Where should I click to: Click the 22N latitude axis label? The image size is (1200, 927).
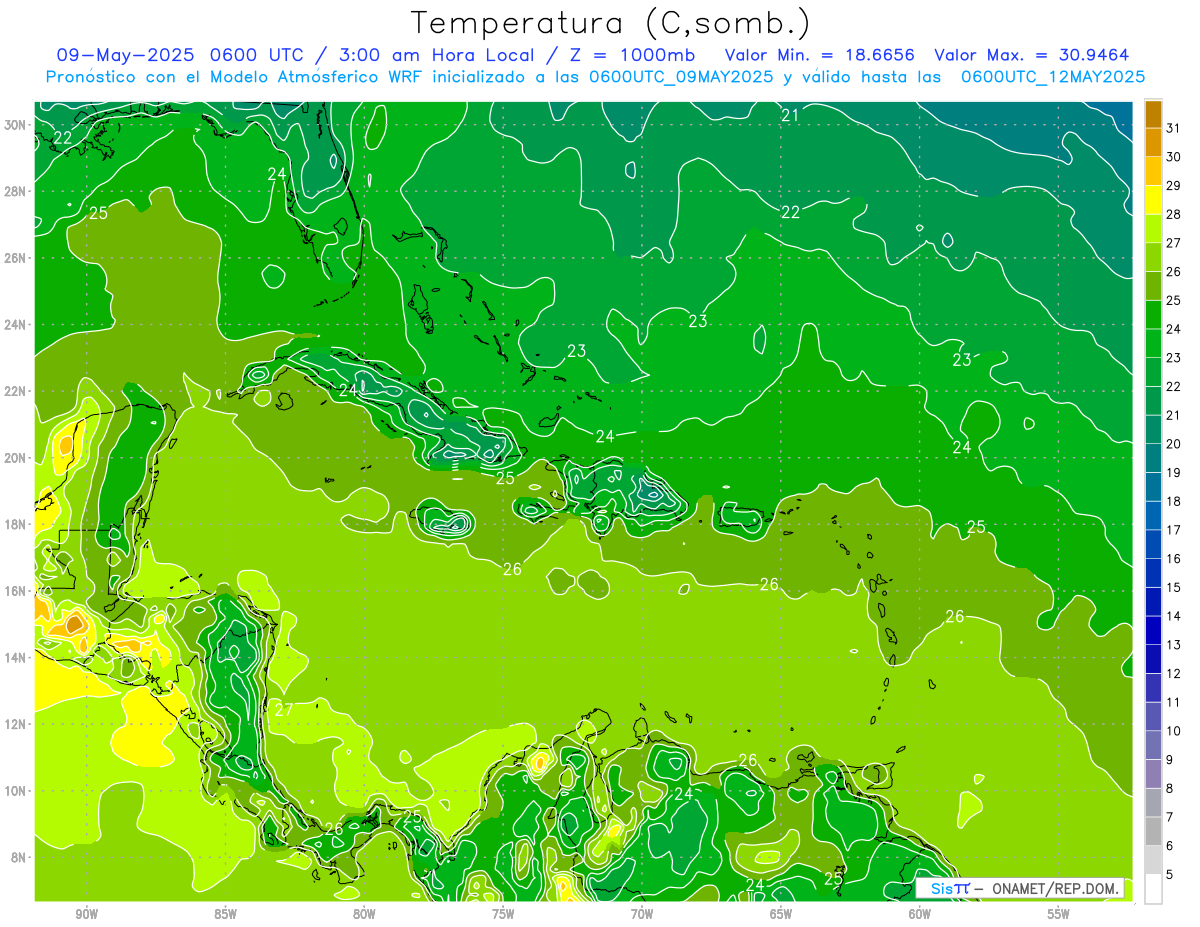[15, 391]
